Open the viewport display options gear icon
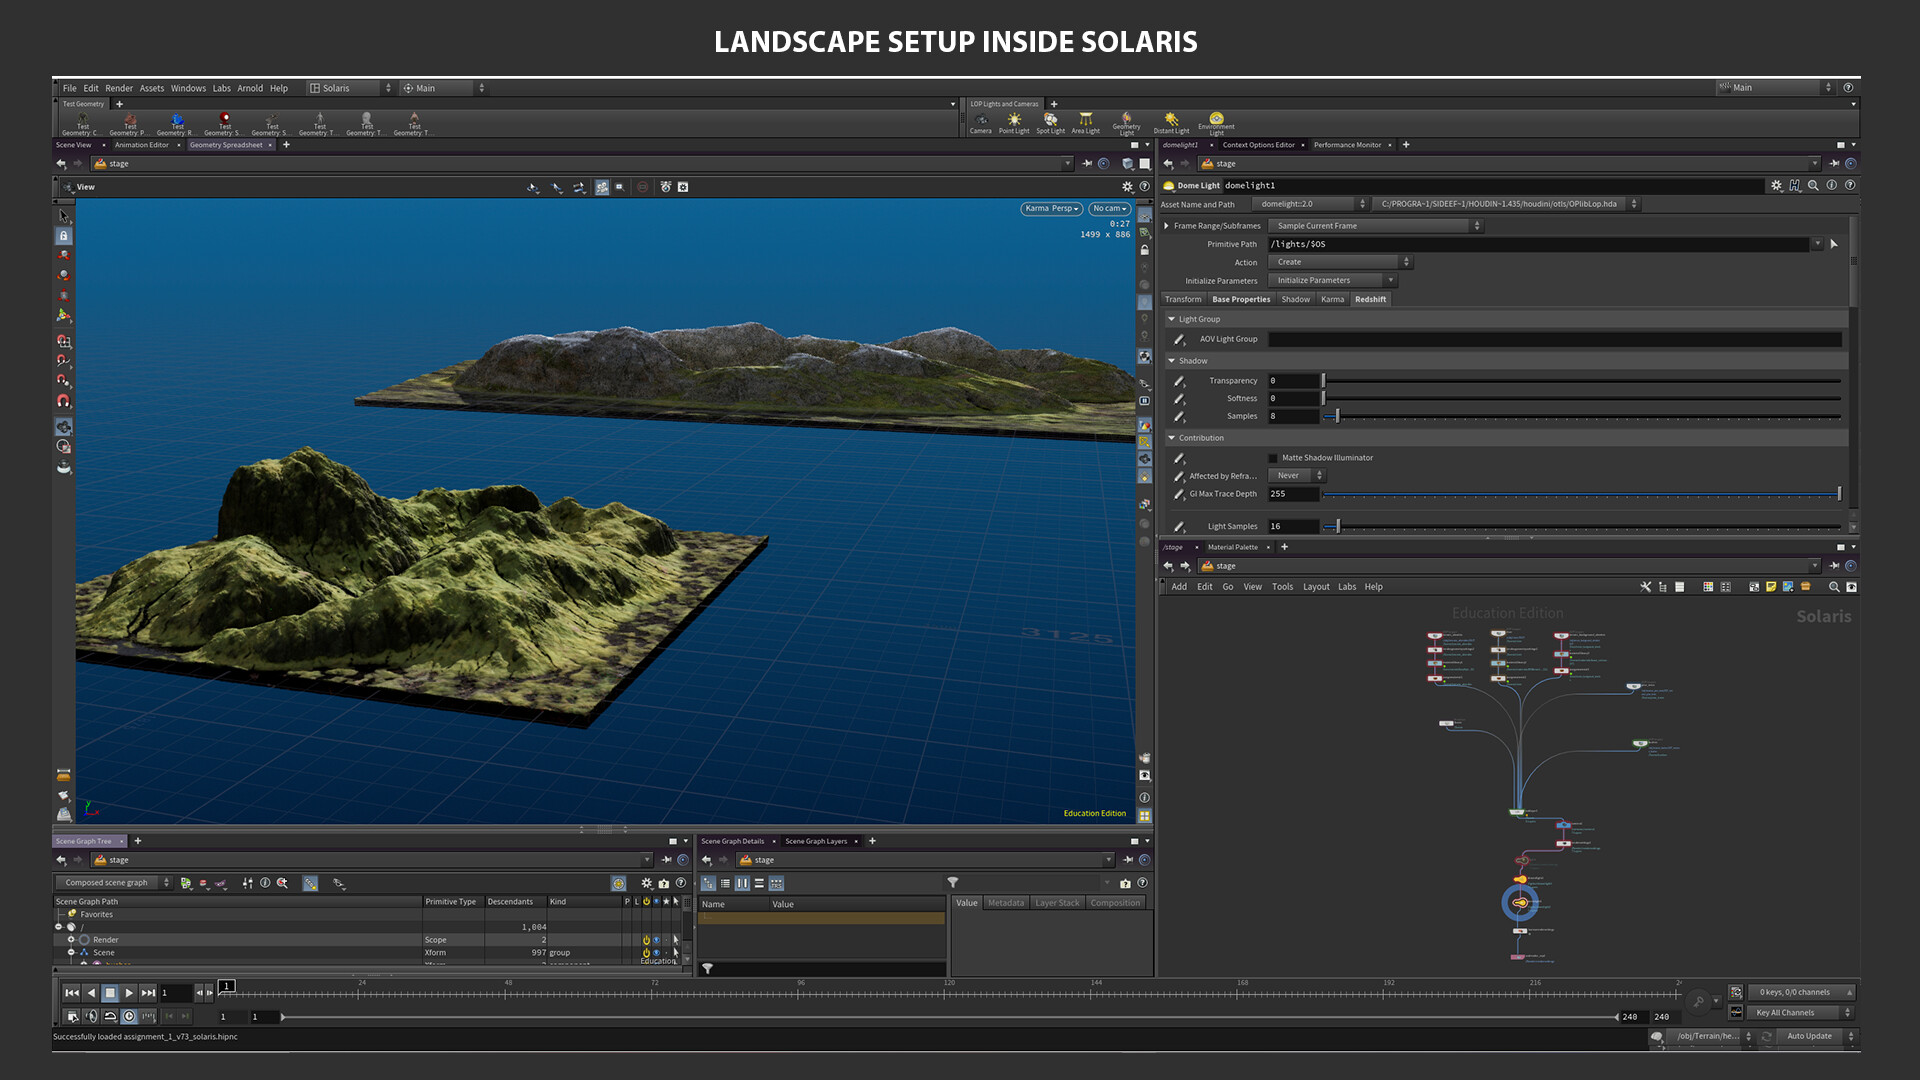This screenshot has height=1080, width=1920. click(x=1127, y=186)
